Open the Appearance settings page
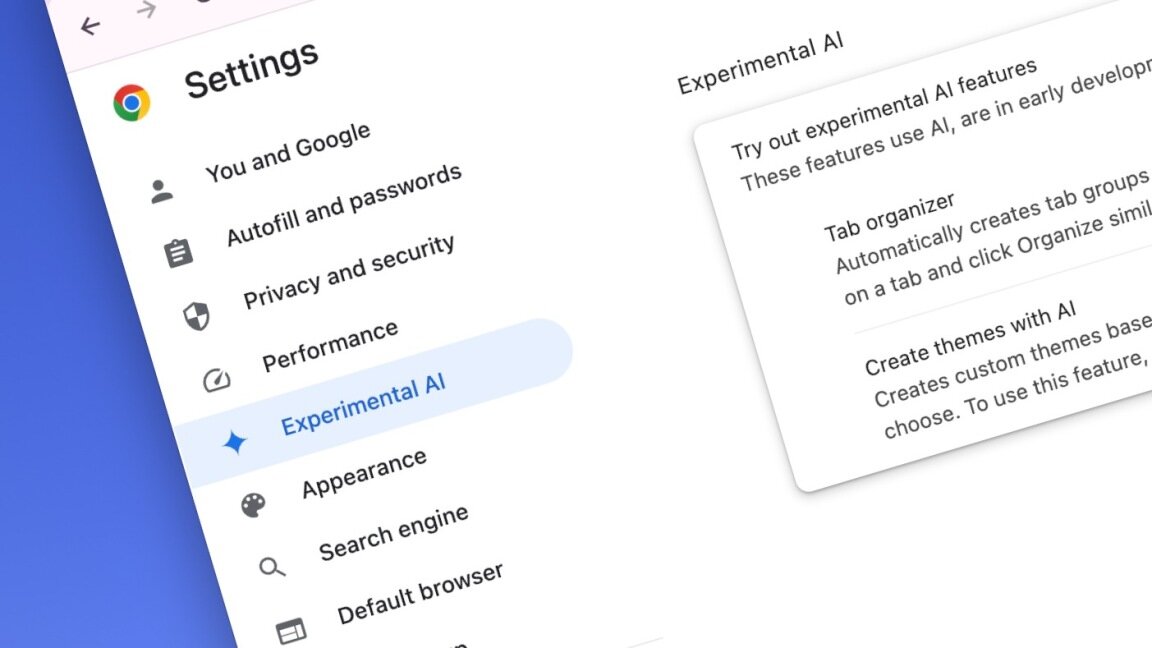This screenshot has width=1152, height=648. 364,474
